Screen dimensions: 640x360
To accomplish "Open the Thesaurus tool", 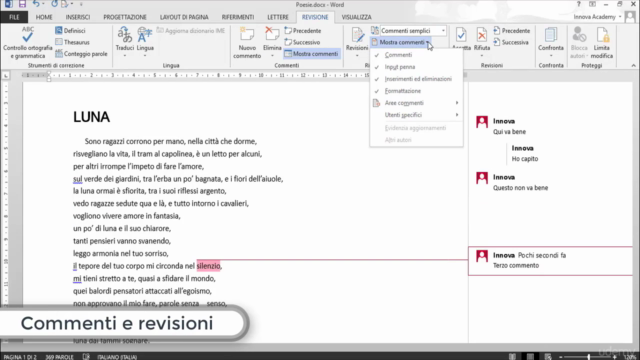I will (72, 42).
